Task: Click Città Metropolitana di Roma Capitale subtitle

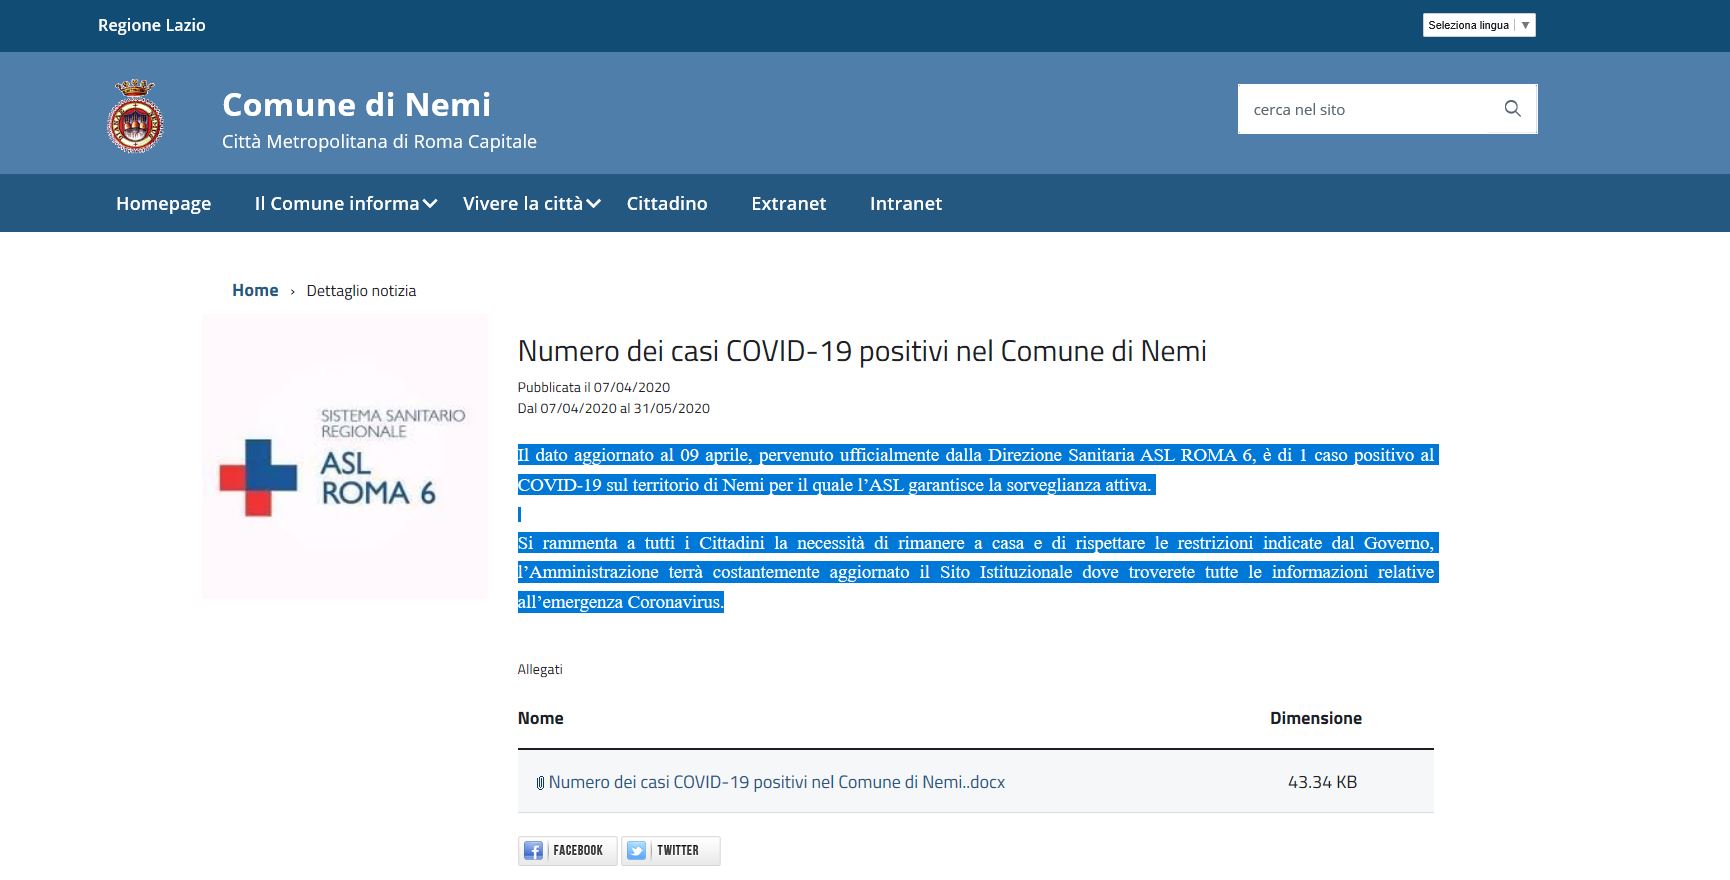Action: (x=379, y=141)
